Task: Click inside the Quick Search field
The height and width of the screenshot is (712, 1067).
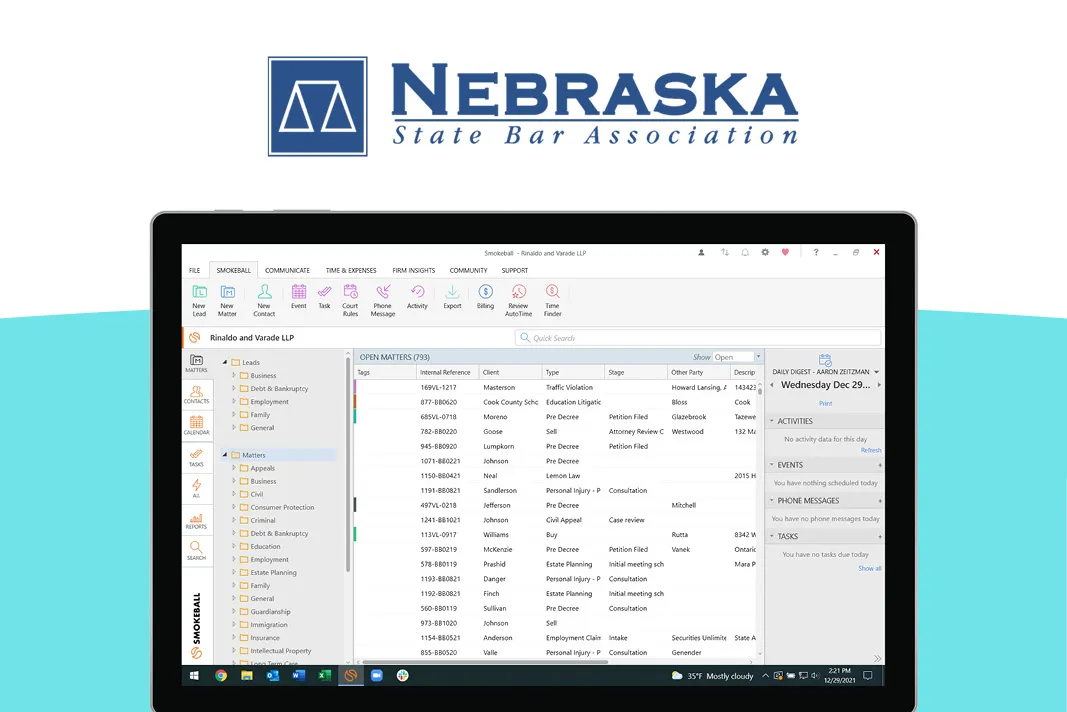Action: tap(600, 337)
